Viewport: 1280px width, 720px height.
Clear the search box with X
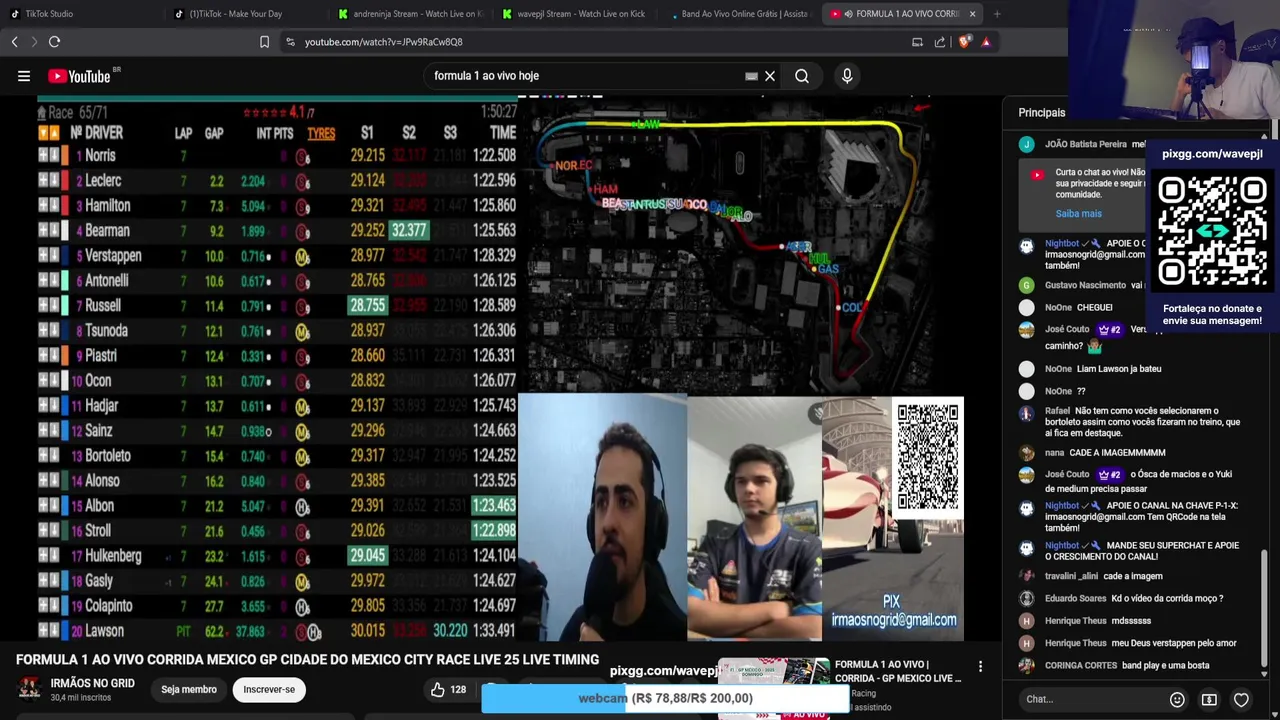(770, 76)
